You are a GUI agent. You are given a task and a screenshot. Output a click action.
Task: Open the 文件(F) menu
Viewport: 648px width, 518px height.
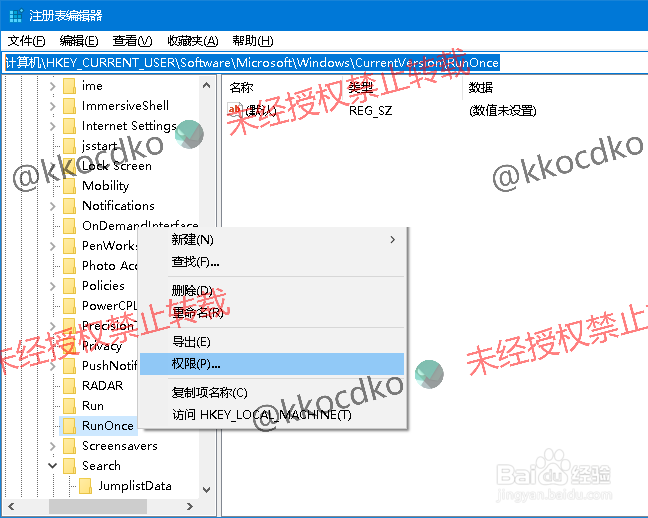click(x=26, y=41)
